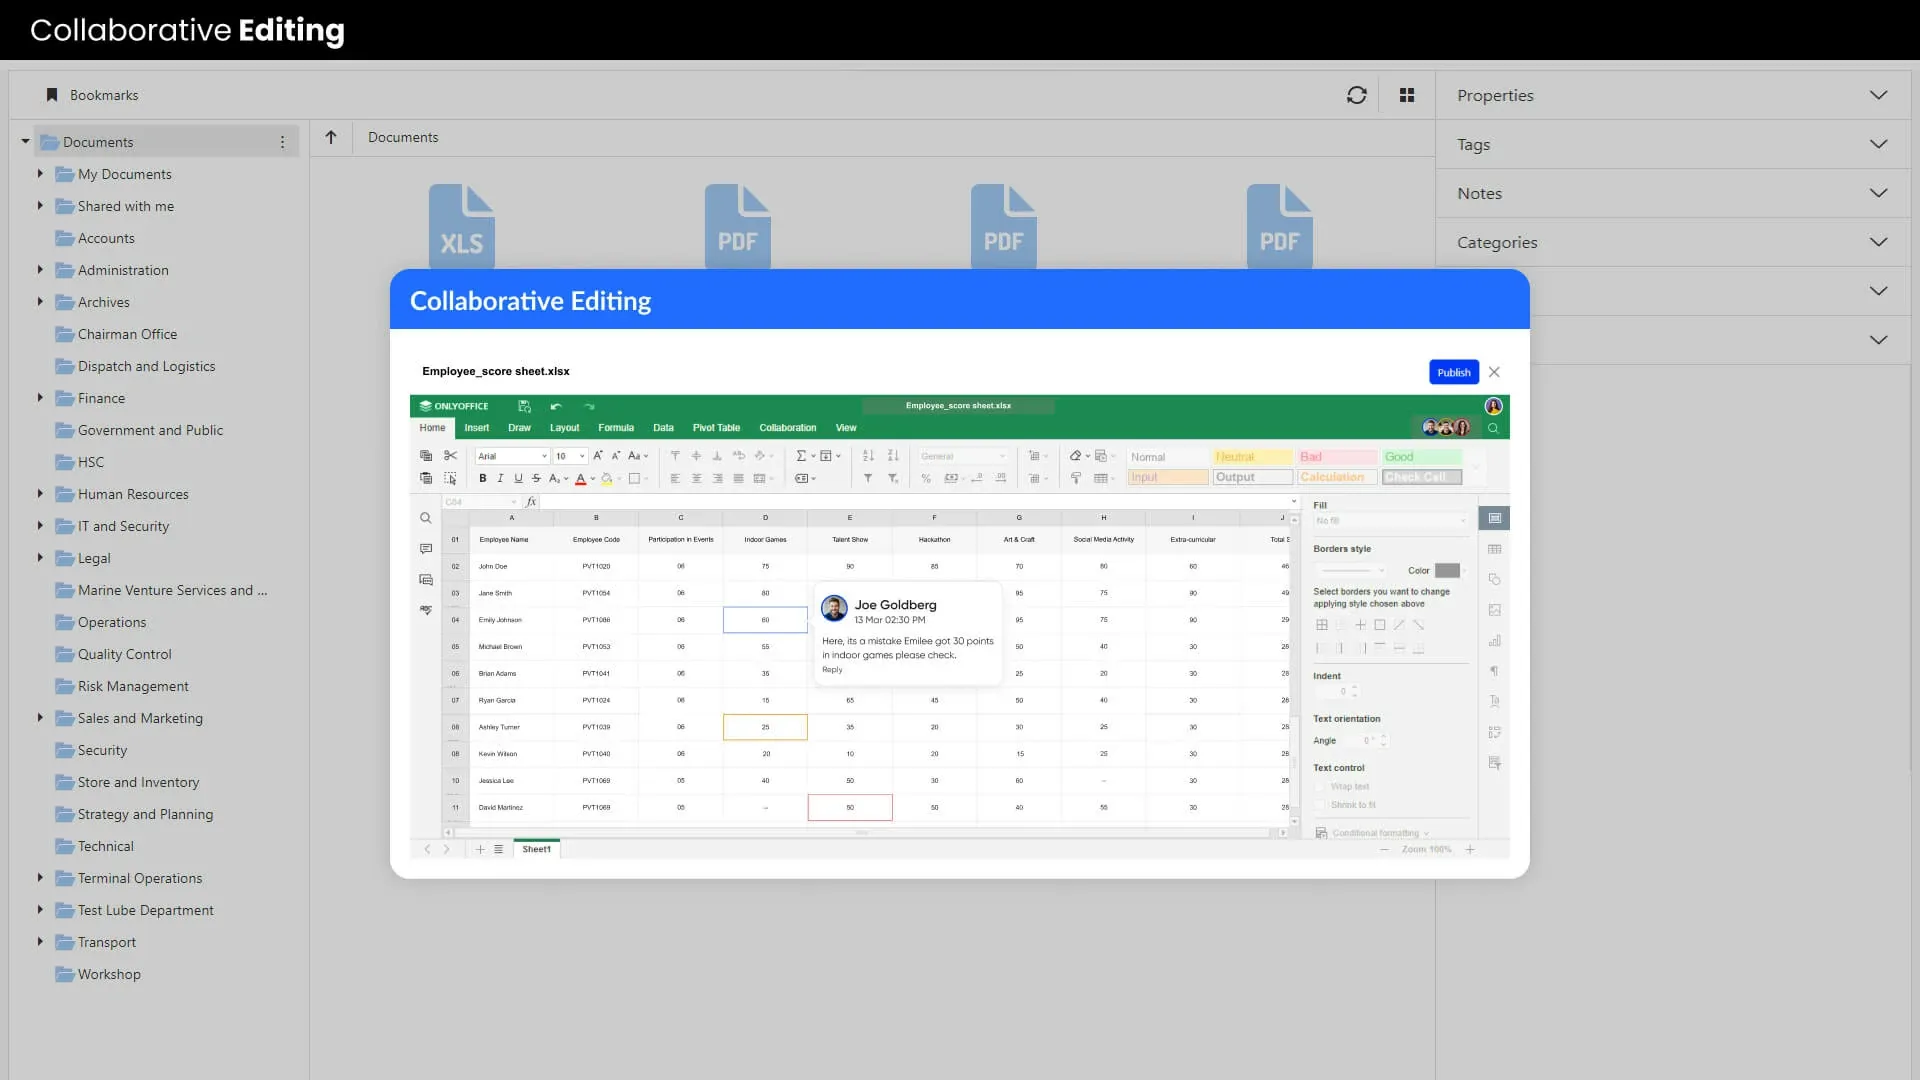This screenshot has width=1920, height=1080.
Task: Click the red font color icon
Action: (x=580, y=479)
